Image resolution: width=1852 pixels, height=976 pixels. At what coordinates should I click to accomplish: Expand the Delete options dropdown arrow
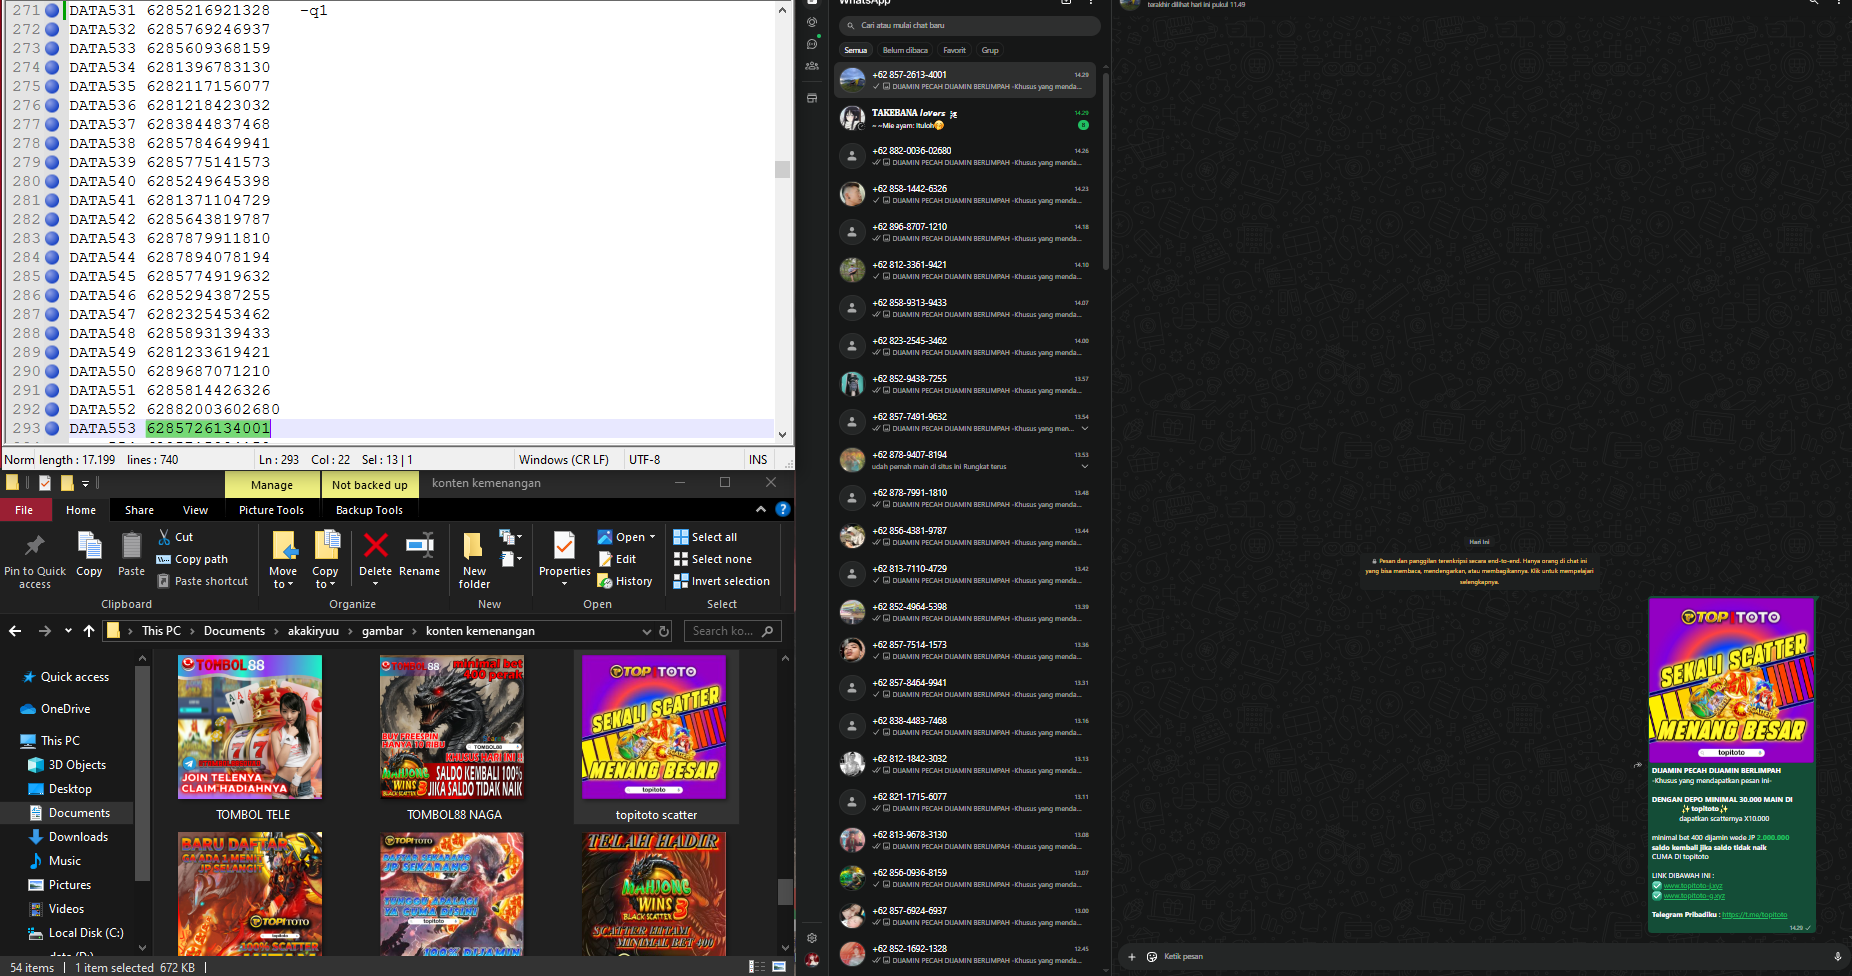pos(376,584)
